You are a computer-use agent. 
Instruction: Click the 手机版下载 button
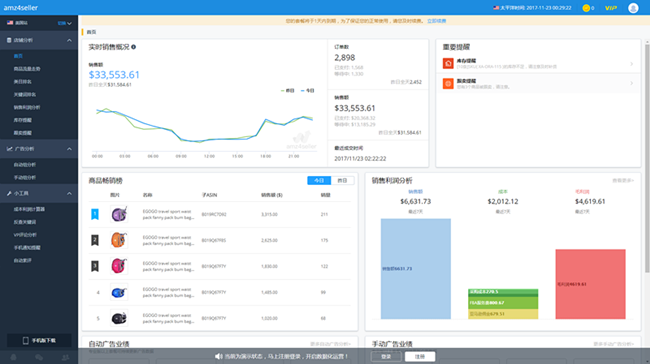pos(39,340)
